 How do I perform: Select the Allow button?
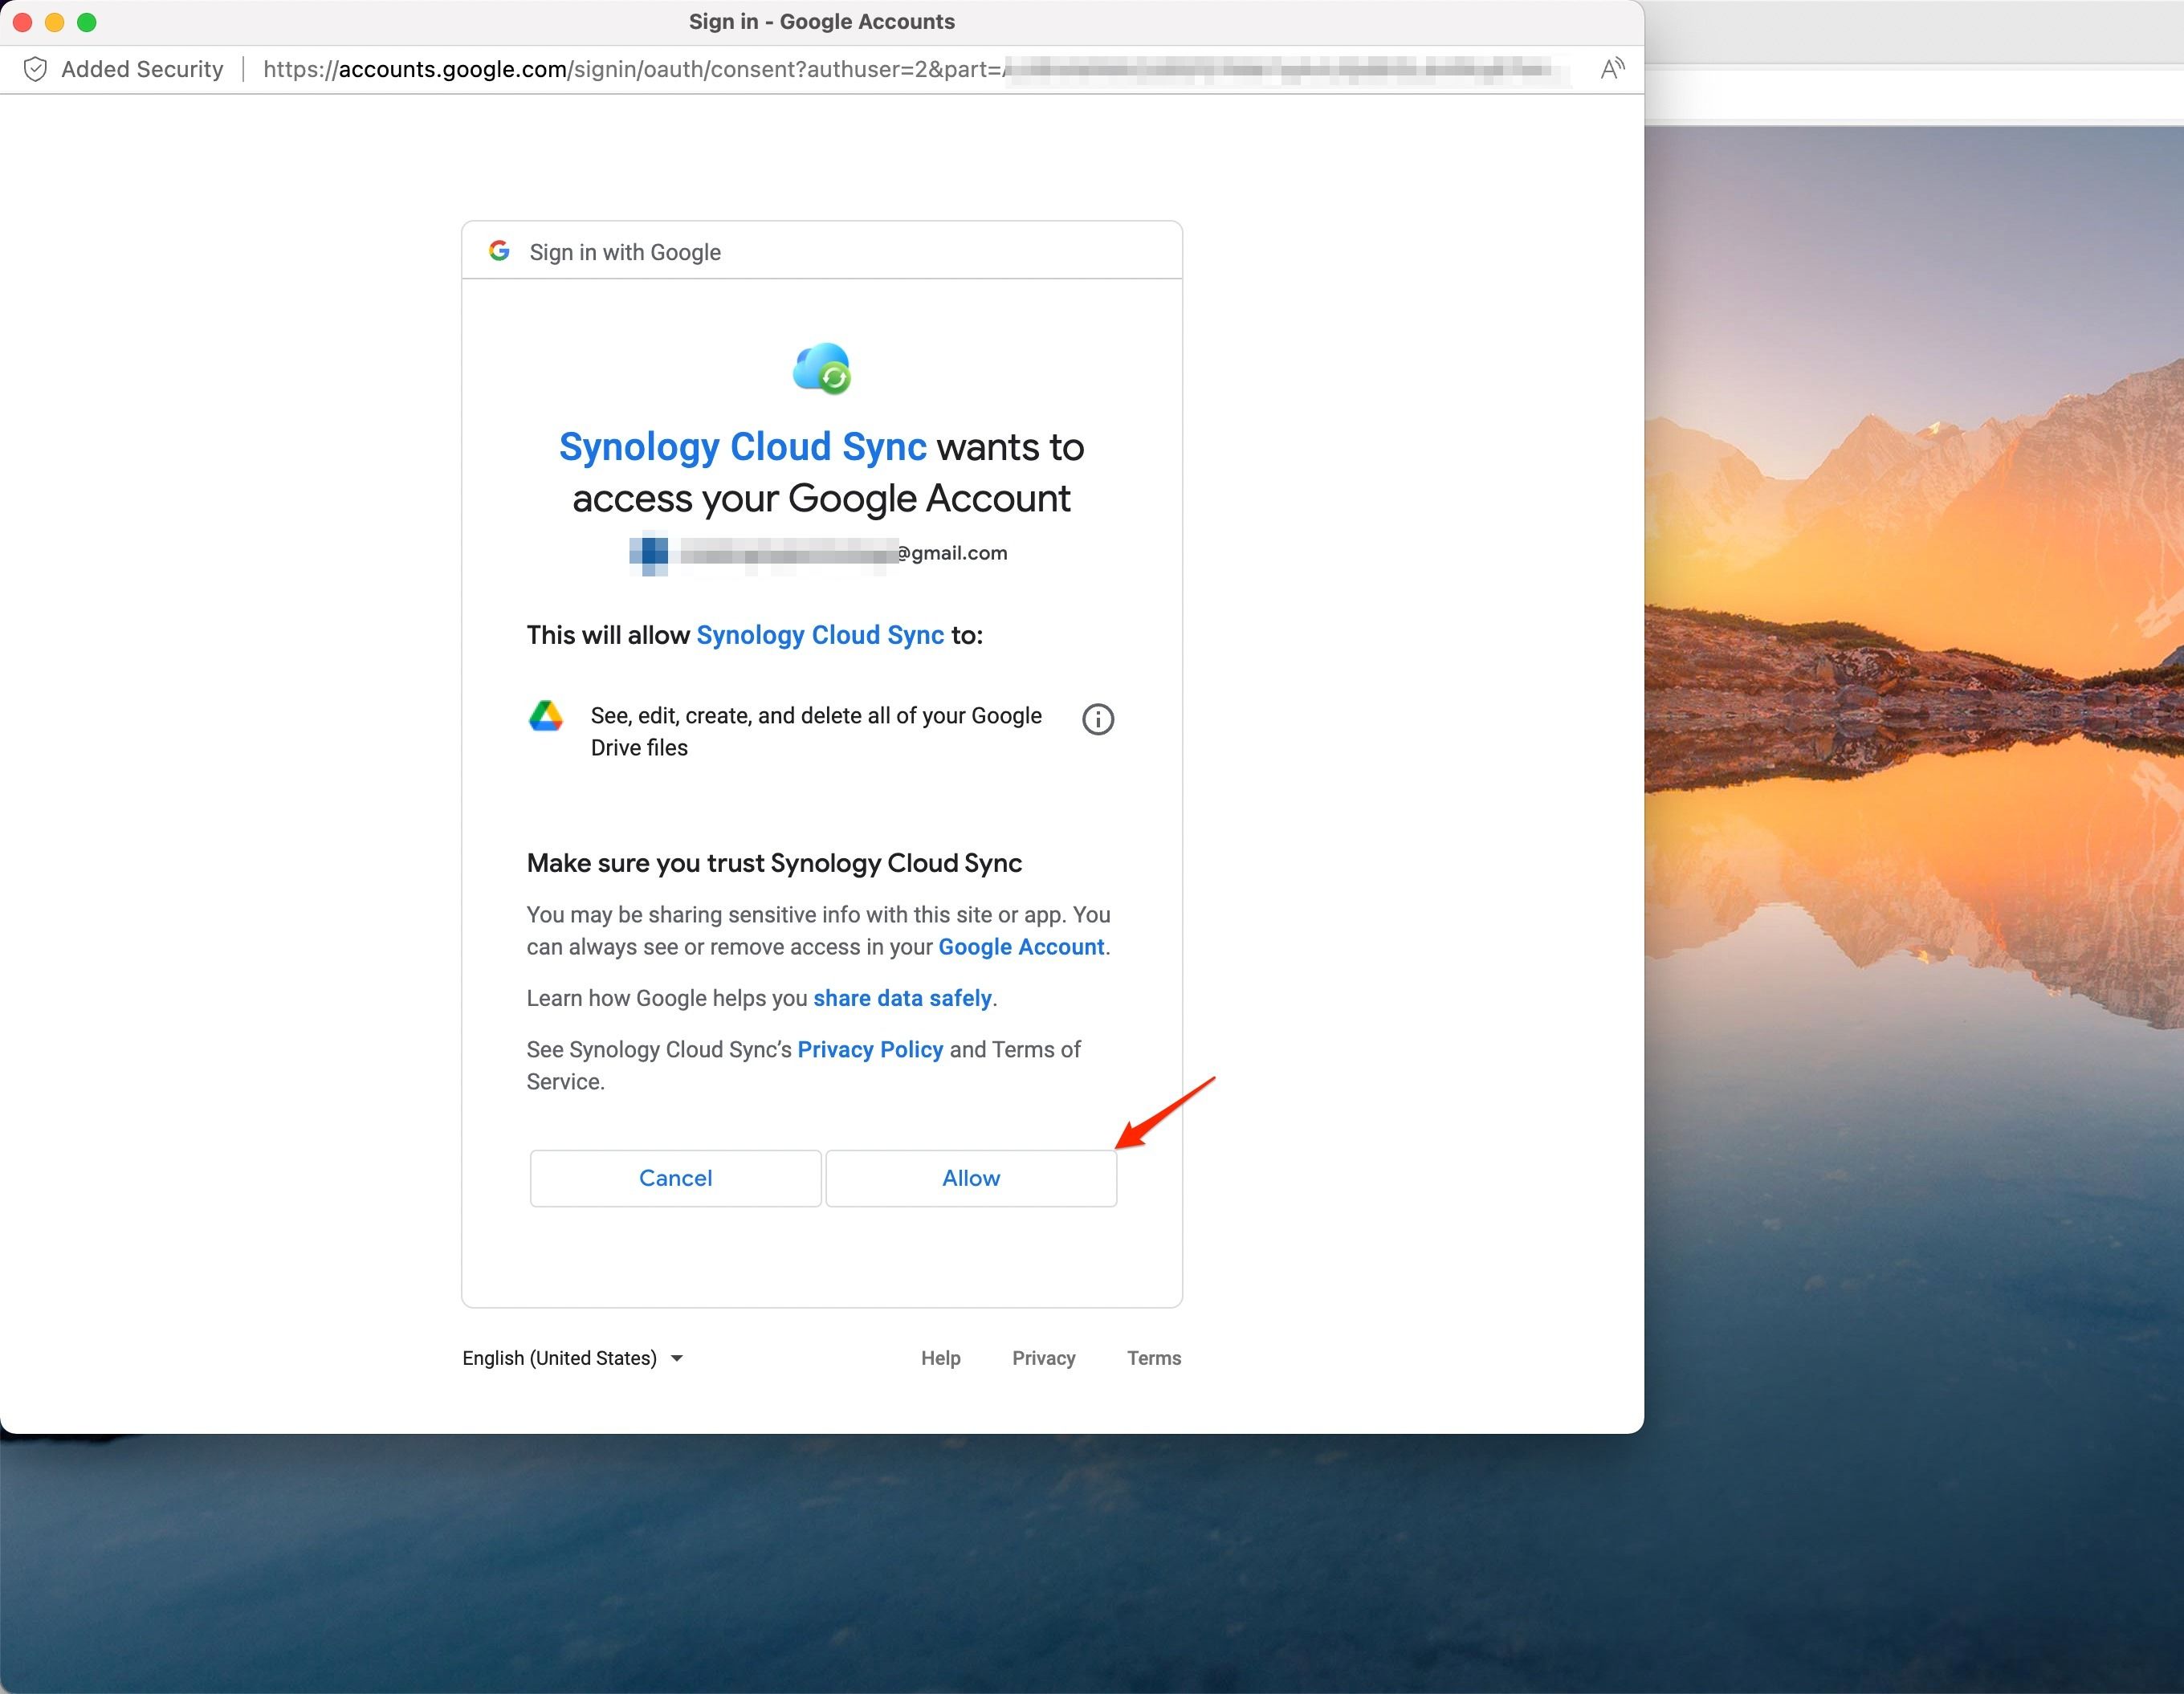(970, 1178)
